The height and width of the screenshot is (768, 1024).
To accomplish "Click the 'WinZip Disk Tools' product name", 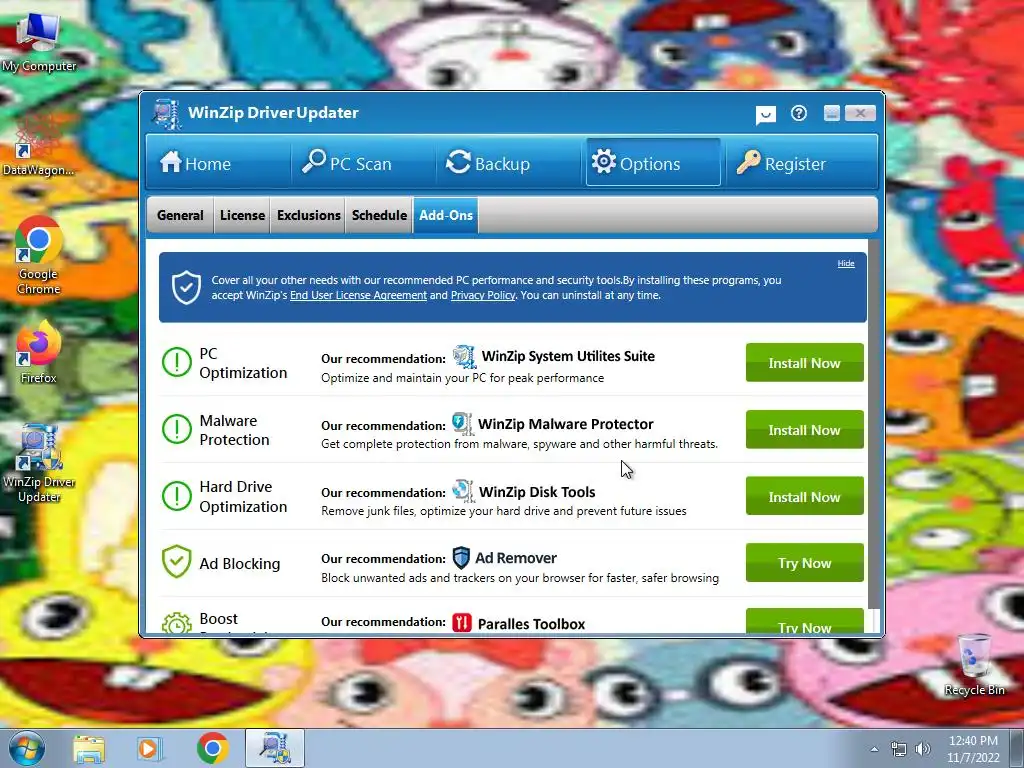I will coord(537,492).
